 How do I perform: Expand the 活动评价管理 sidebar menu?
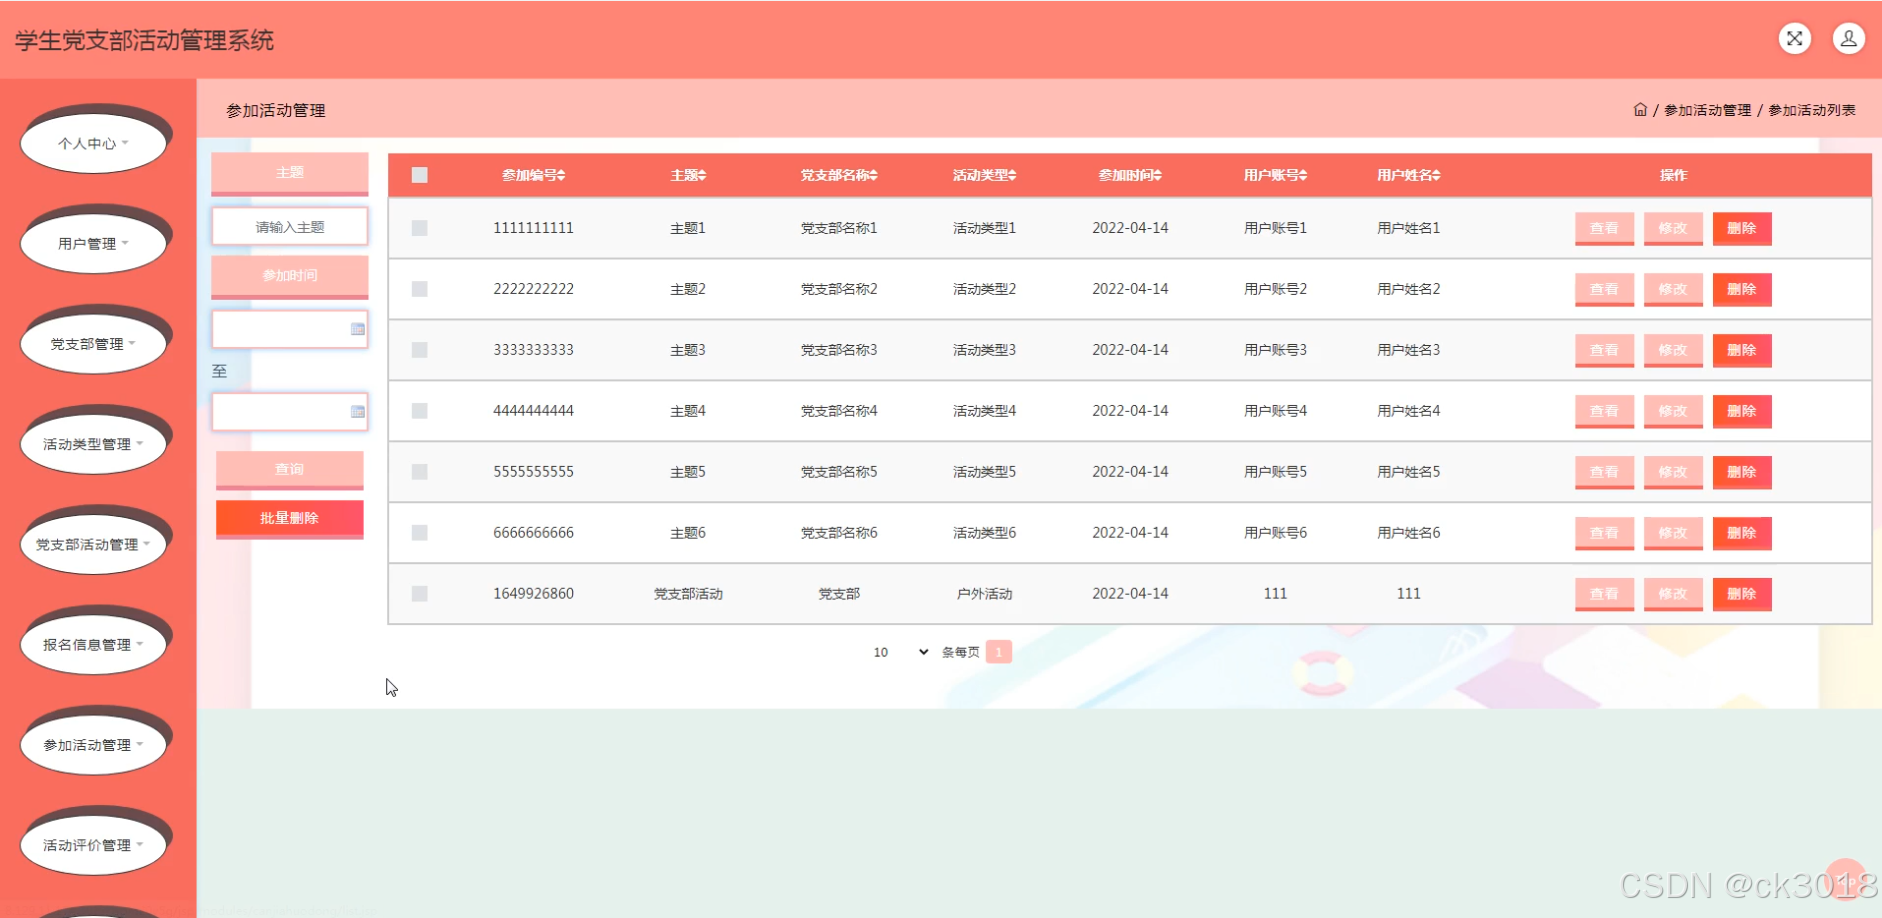93,845
